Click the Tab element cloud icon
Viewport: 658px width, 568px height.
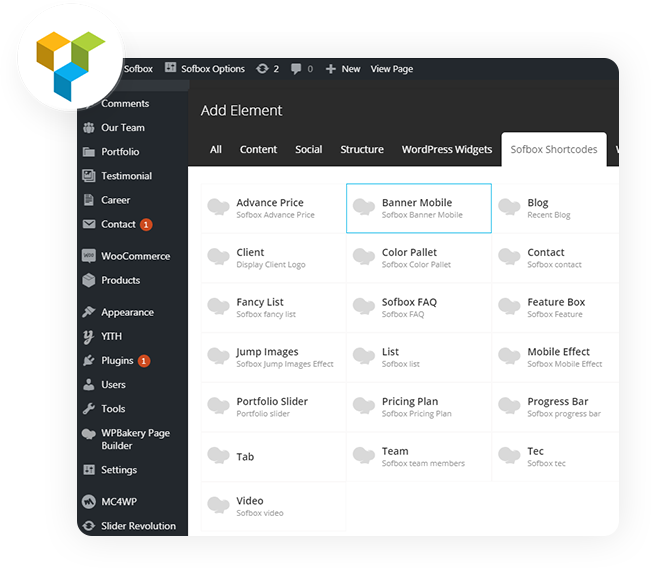pos(219,456)
